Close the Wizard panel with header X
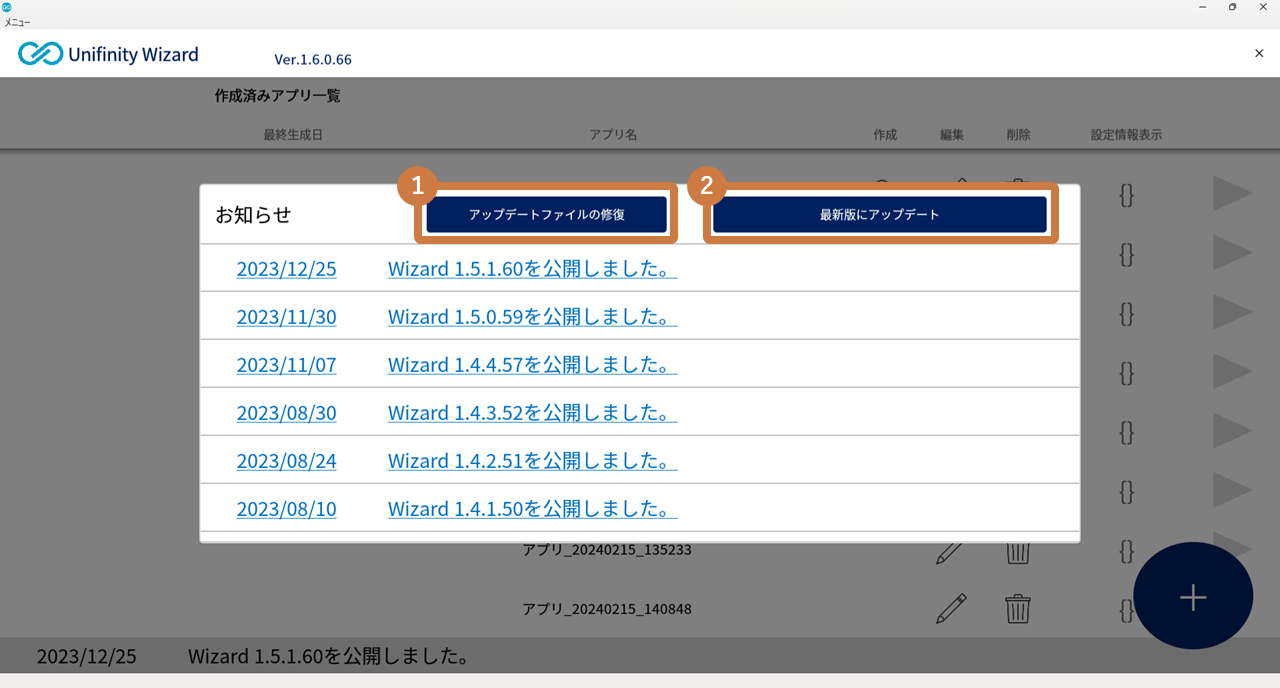This screenshot has width=1280, height=688. (x=1258, y=54)
